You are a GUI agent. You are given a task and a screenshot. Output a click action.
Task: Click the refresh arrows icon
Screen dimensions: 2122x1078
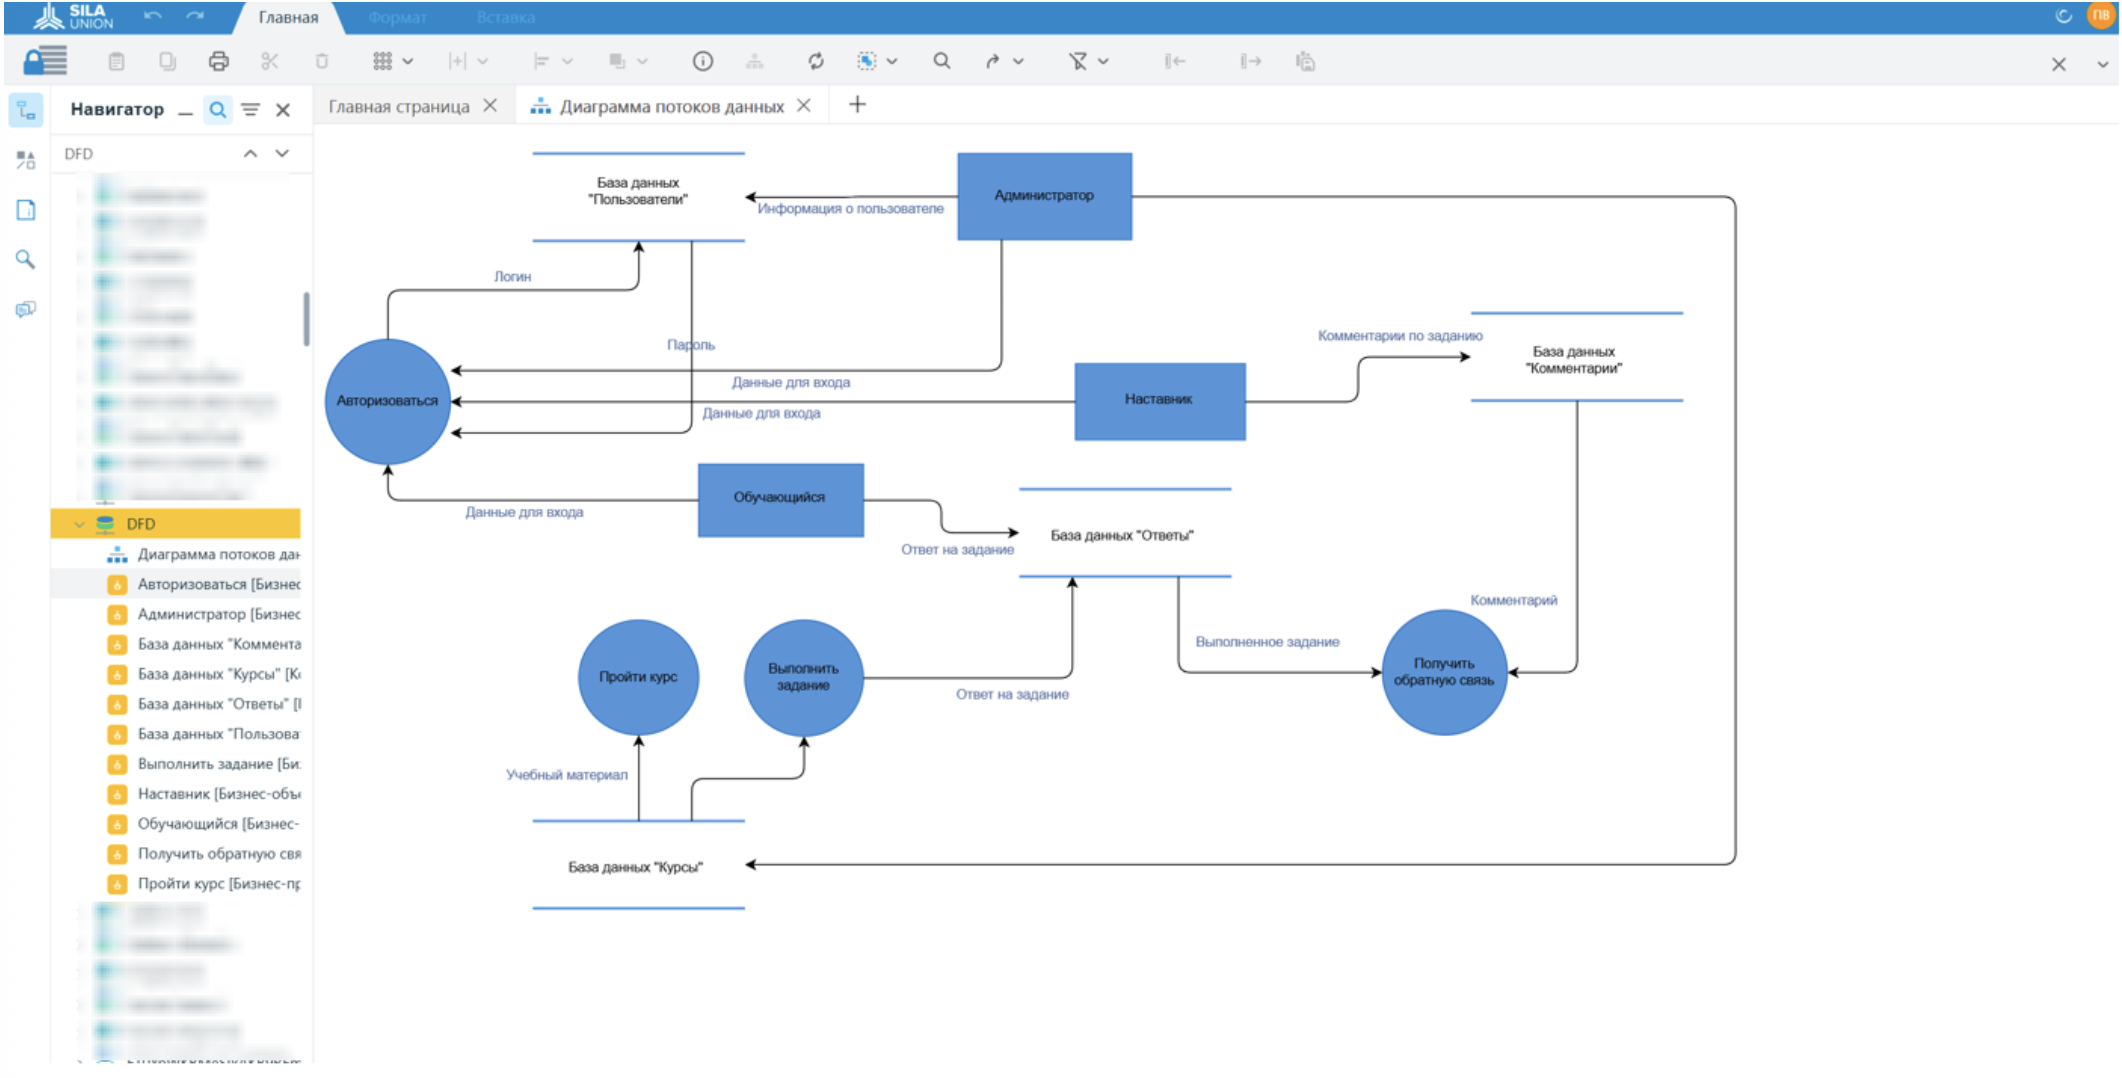tap(816, 62)
